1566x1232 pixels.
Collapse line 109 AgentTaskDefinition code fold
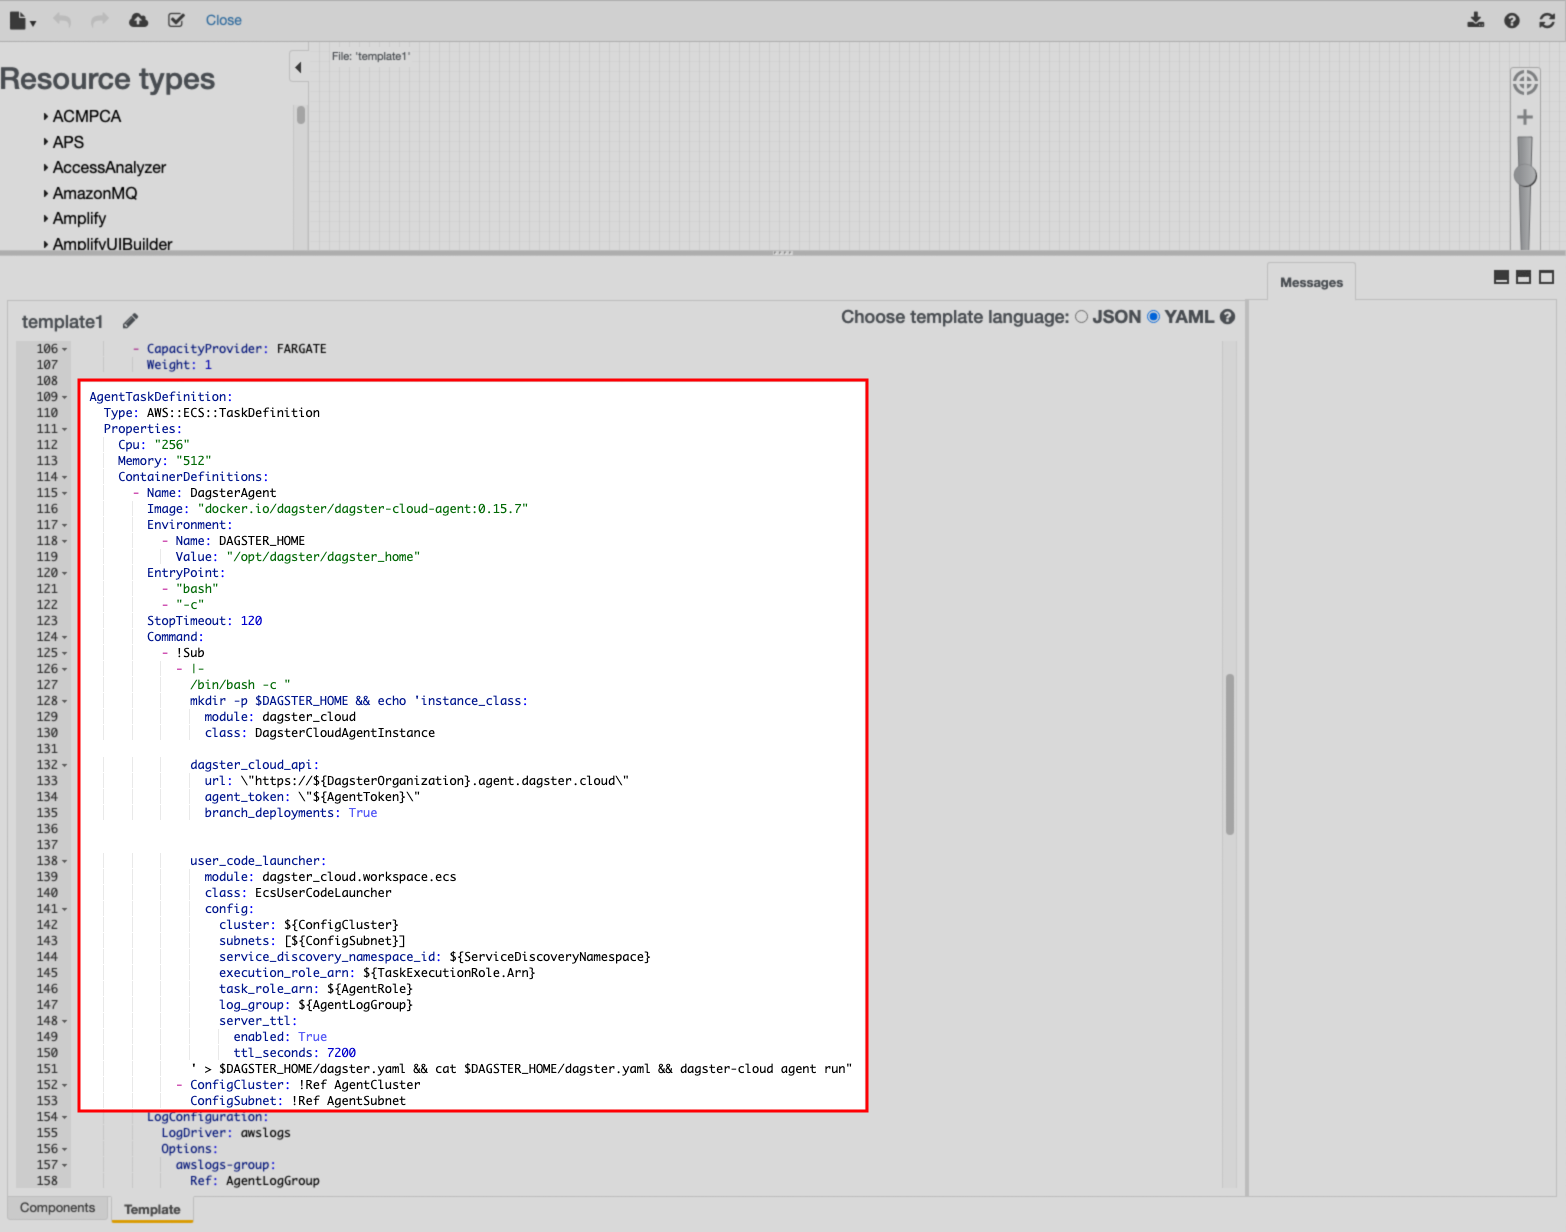[x=64, y=396]
